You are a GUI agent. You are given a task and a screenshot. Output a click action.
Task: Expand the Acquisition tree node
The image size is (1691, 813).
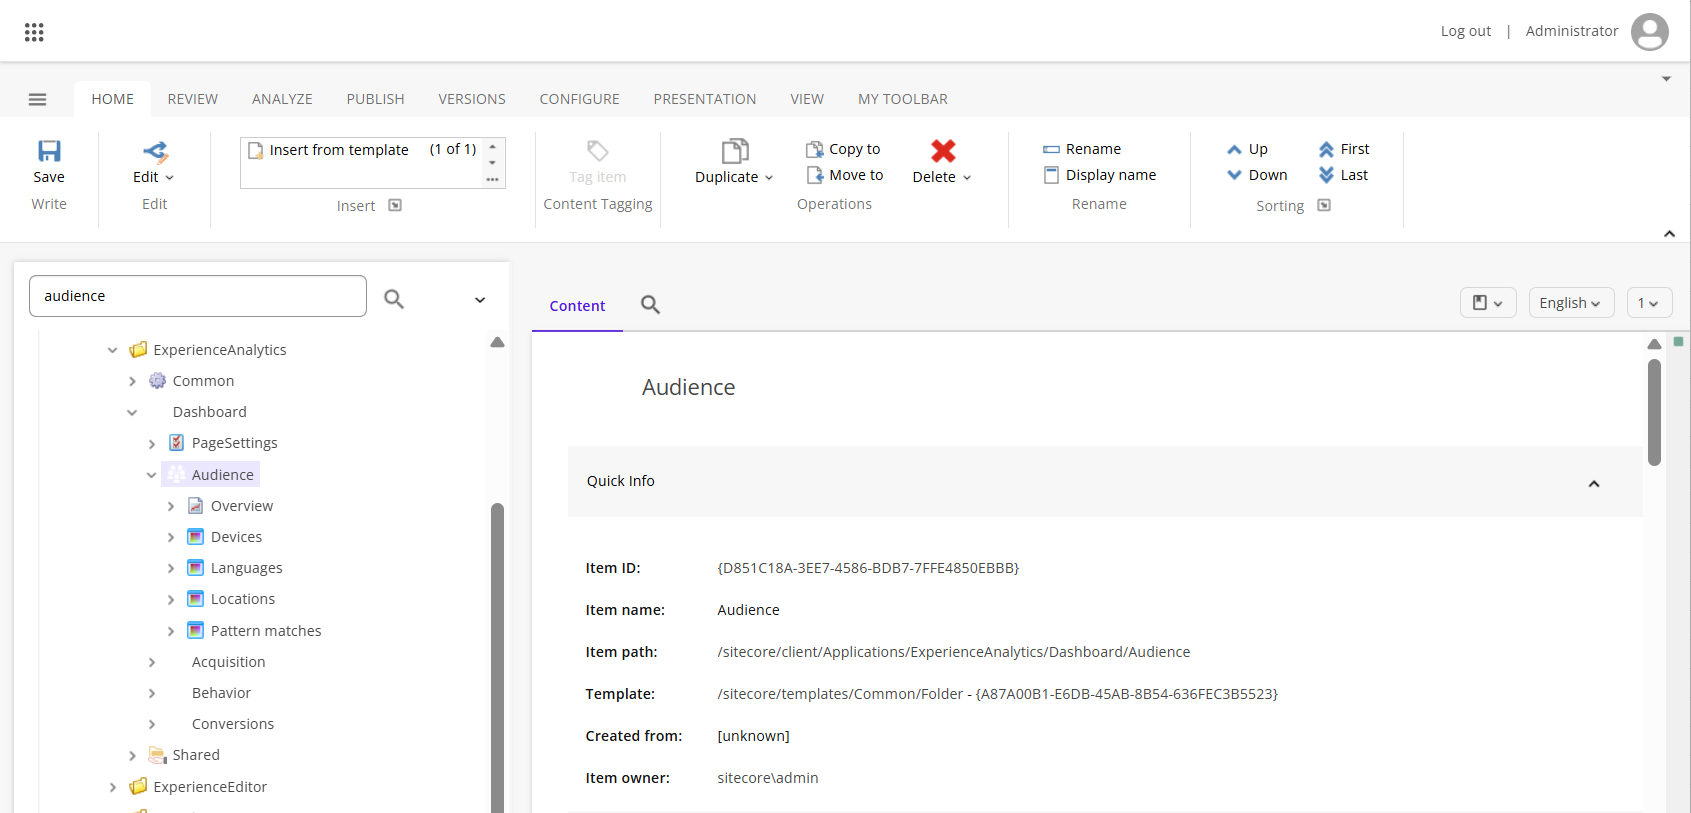coord(151,662)
